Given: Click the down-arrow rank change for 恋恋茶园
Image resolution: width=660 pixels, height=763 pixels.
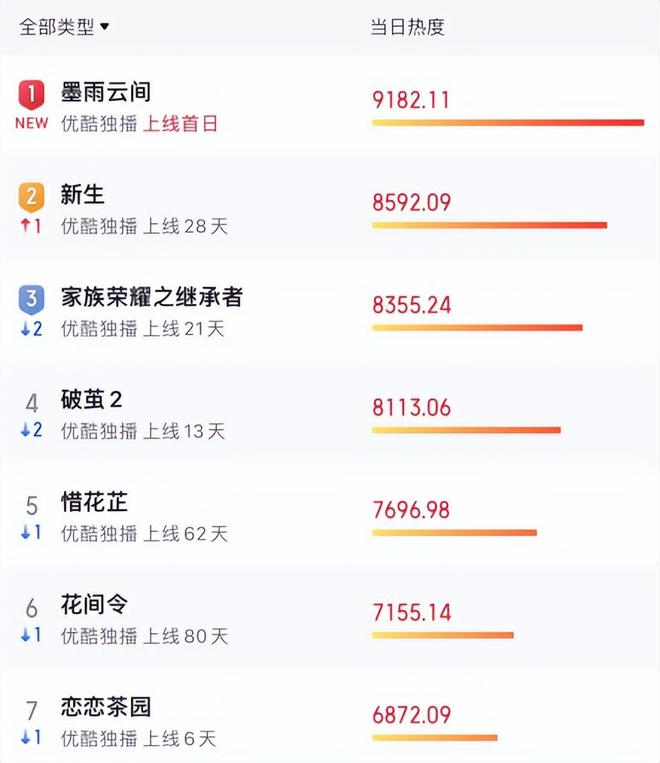Looking at the screenshot, I should tap(31, 738).
